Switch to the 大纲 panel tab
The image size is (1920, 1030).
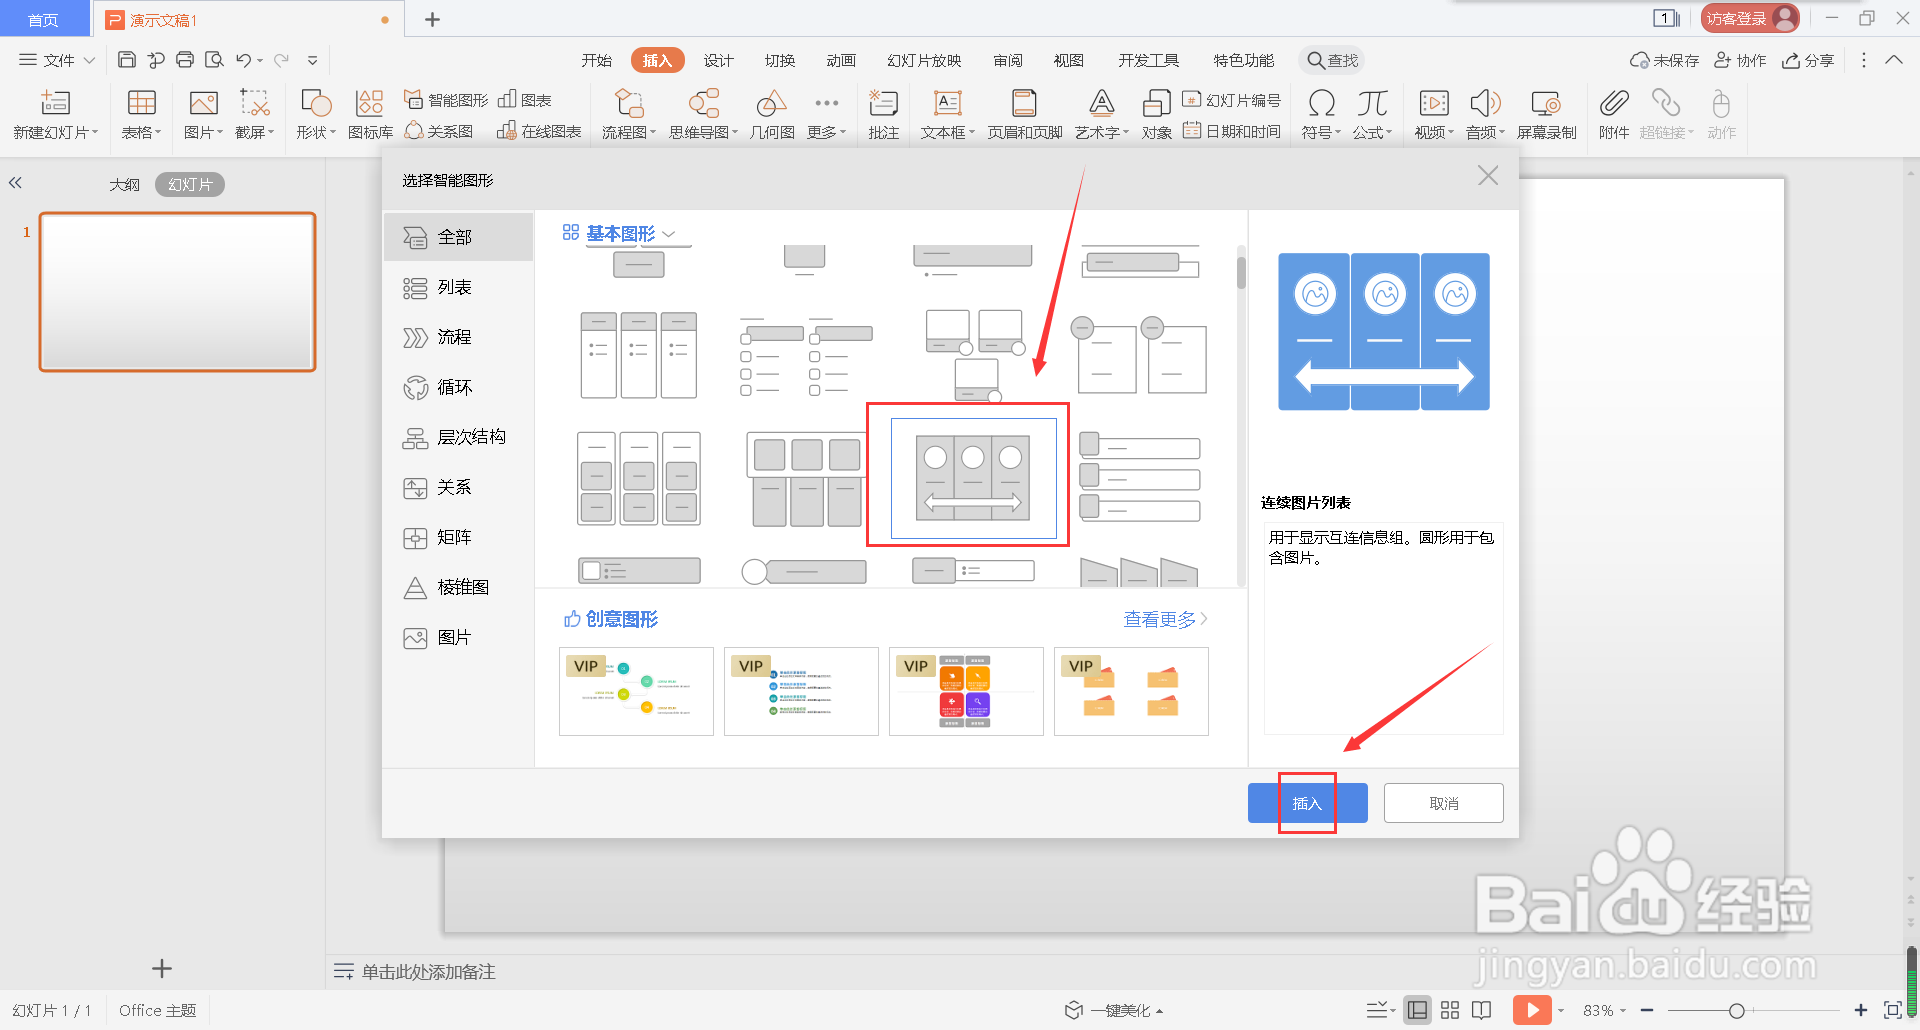(x=124, y=184)
